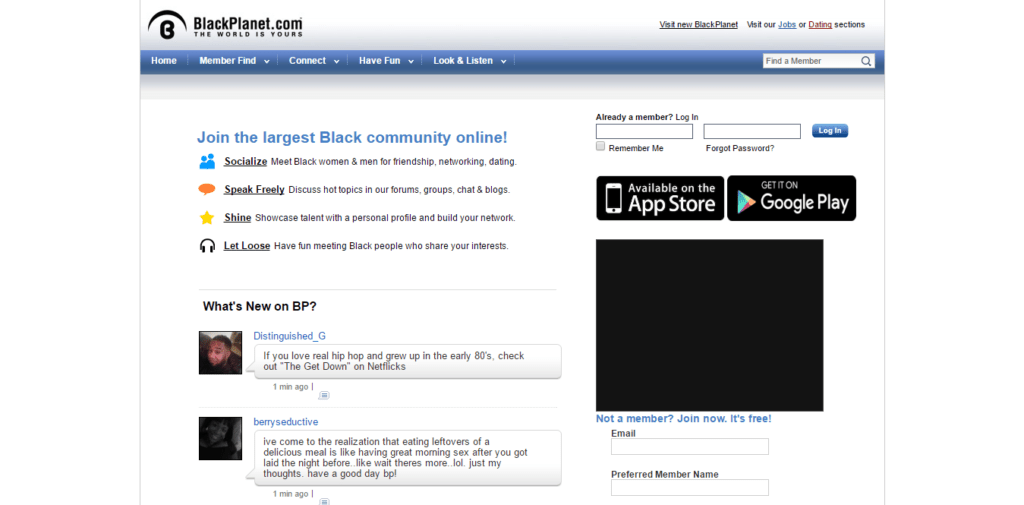Click berryseductive's profile photo
The height and width of the screenshot is (505, 1024).
point(220,438)
